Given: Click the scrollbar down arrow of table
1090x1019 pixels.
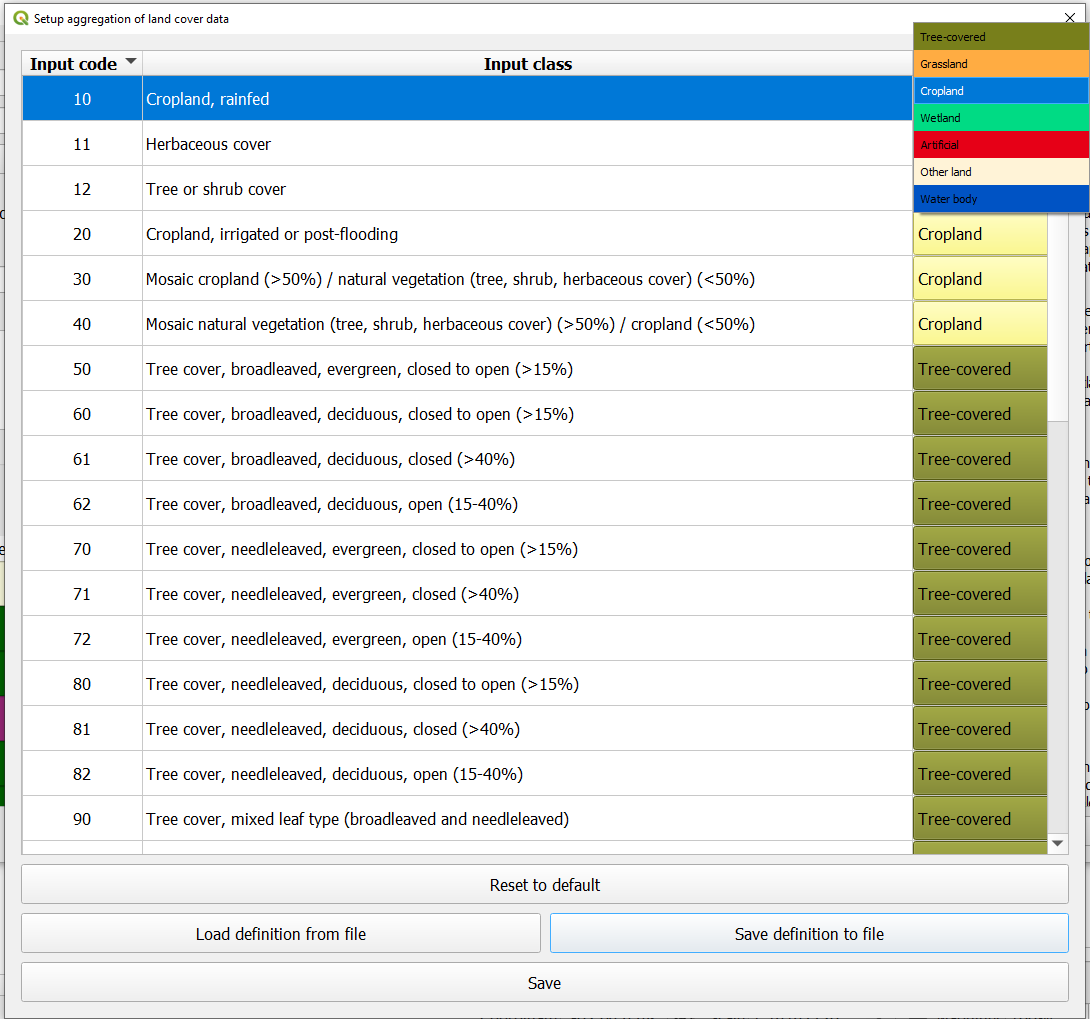Looking at the screenshot, I should 1058,844.
